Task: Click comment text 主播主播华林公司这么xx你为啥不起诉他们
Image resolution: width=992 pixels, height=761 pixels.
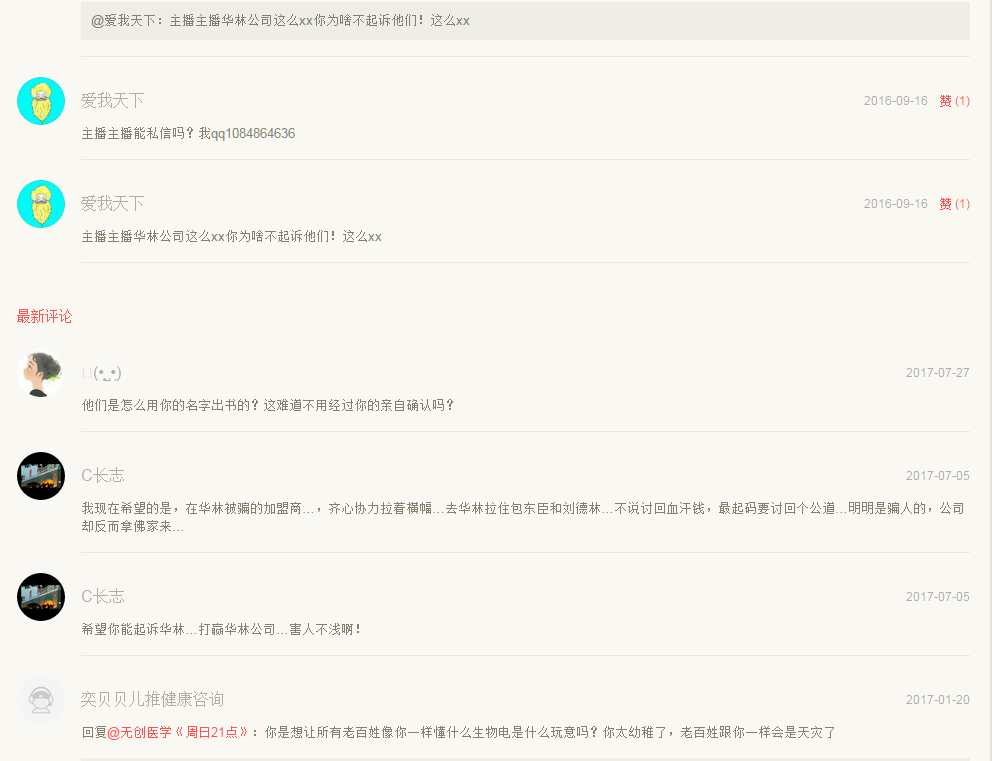Action: 231,237
